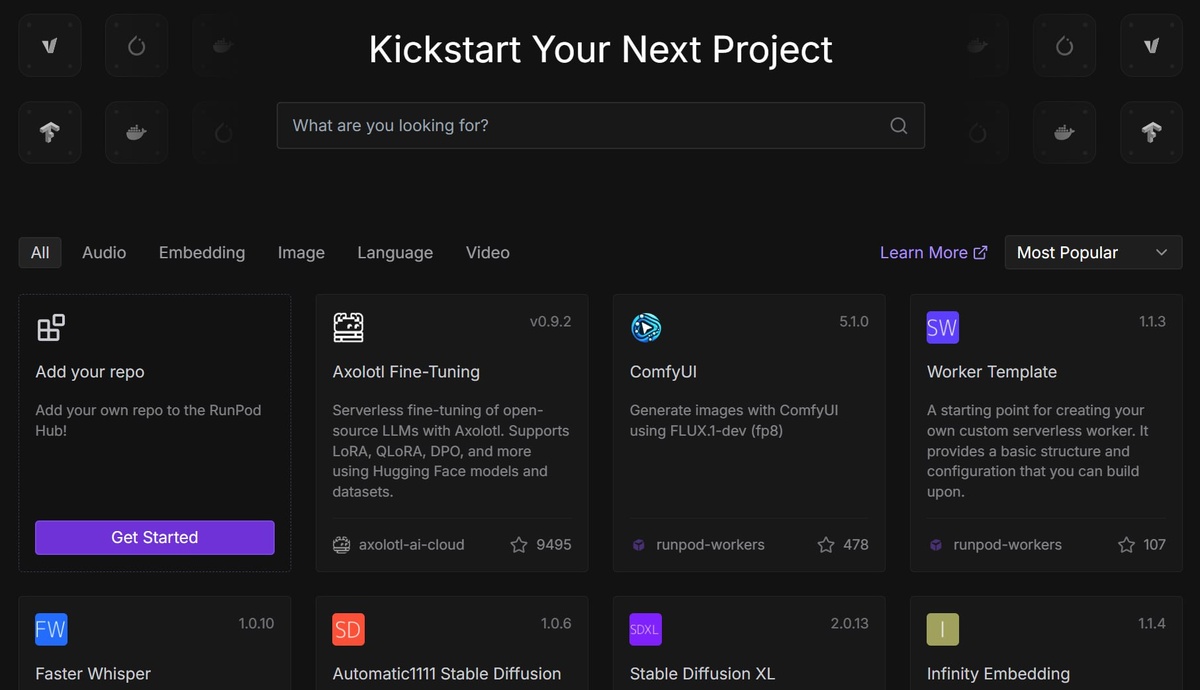Star the Worker Template repo
The height and width of the screenshot is (690, 1200).
[1126, 545]
